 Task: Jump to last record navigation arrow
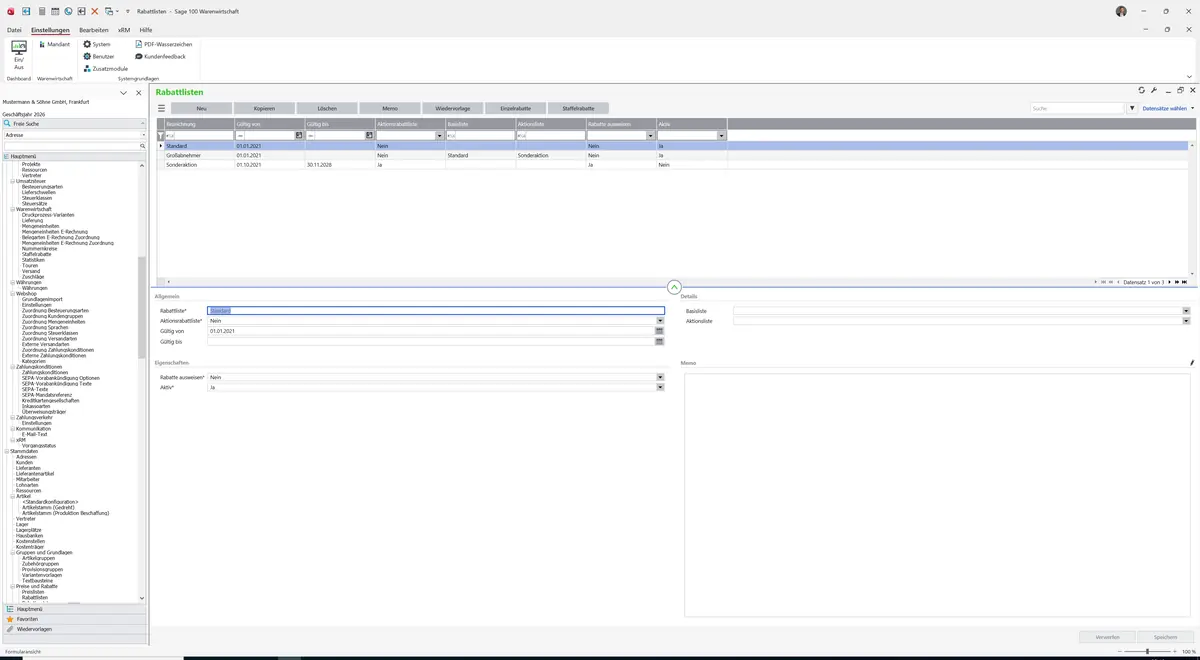pos(1185,282)
